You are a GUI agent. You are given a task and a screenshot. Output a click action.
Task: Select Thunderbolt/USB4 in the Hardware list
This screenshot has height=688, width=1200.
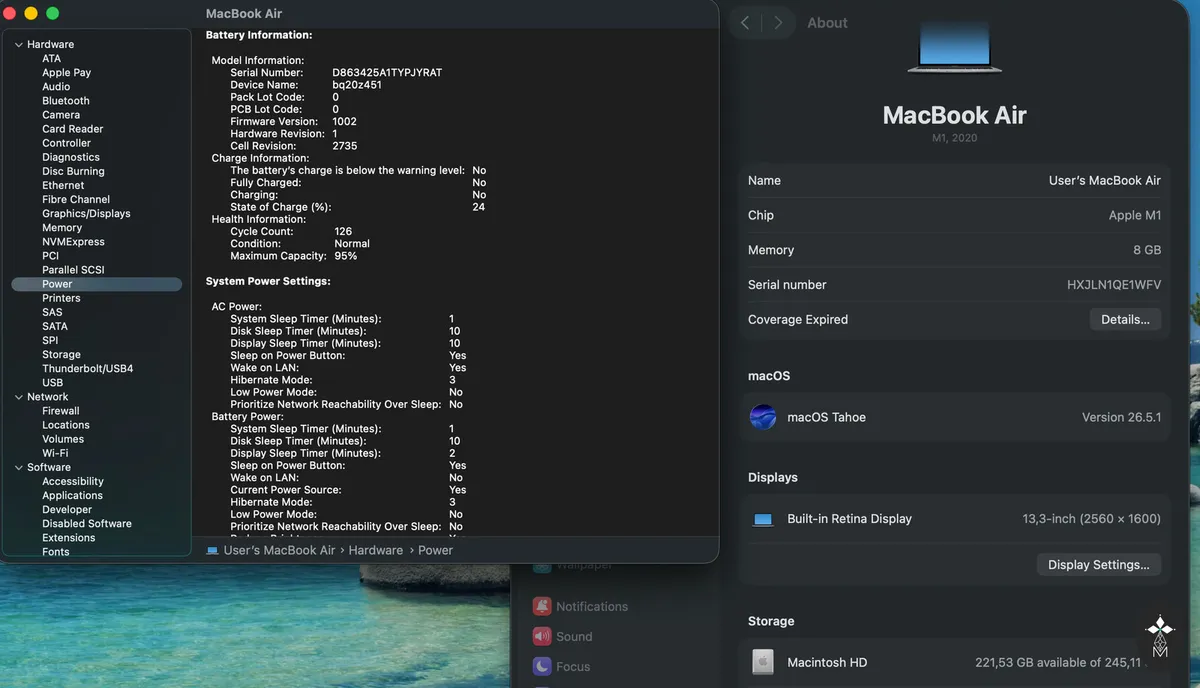point(87,368)
